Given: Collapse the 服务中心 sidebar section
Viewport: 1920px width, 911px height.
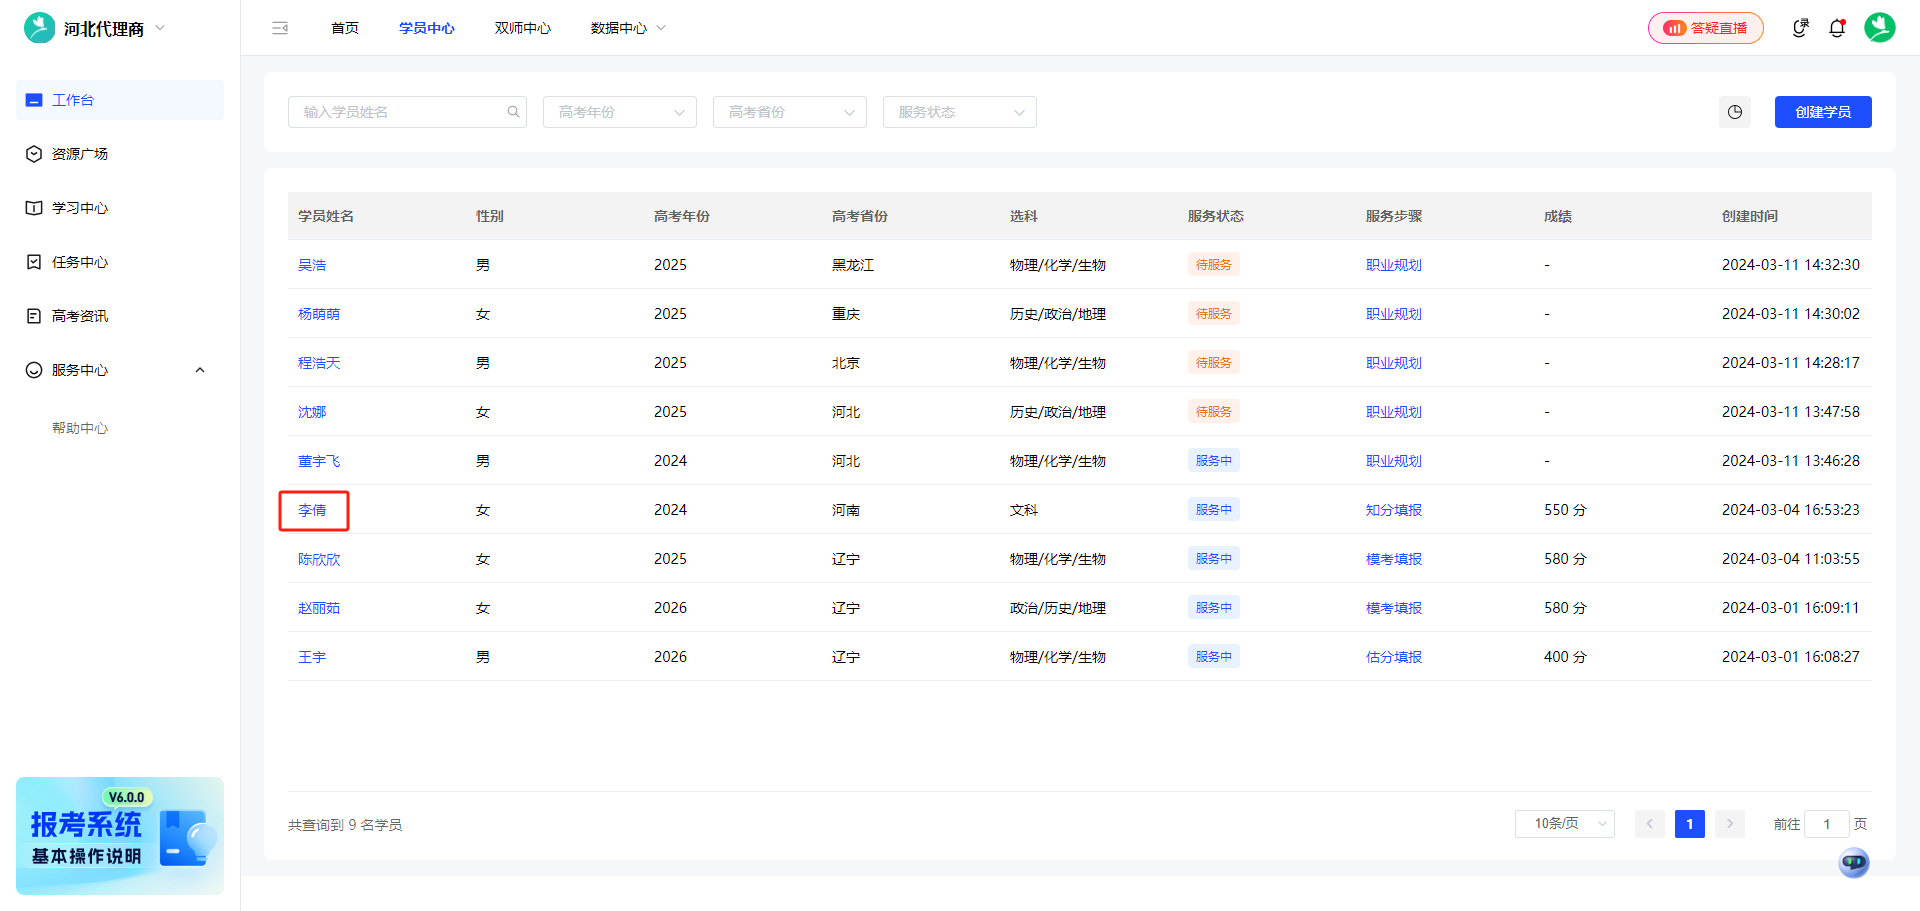Looking at the screenshot, I should (x=200, y=370).
